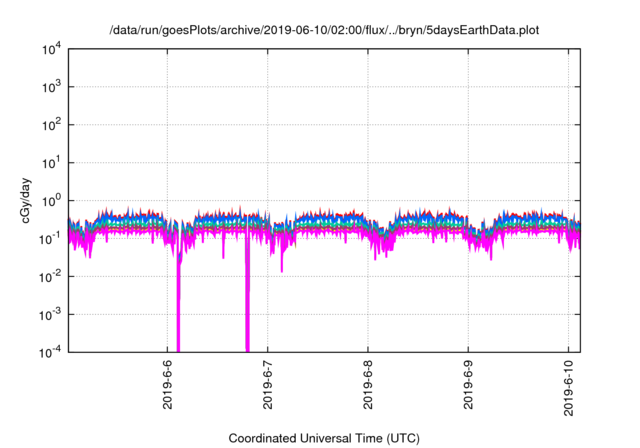This screenshot has width=640, height=448.
Task: Click the 10^3 y-axis tick label
Action: (x=51, y=87)
